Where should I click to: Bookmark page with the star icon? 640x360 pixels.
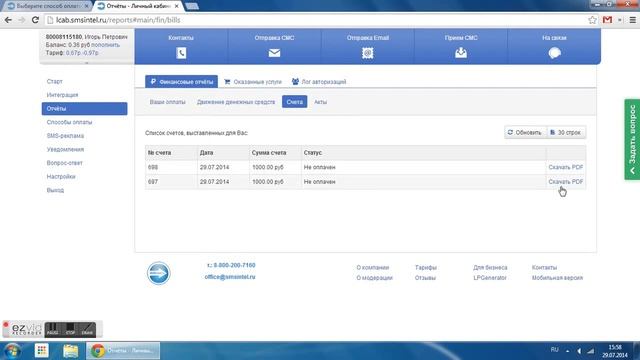(592, 20)
